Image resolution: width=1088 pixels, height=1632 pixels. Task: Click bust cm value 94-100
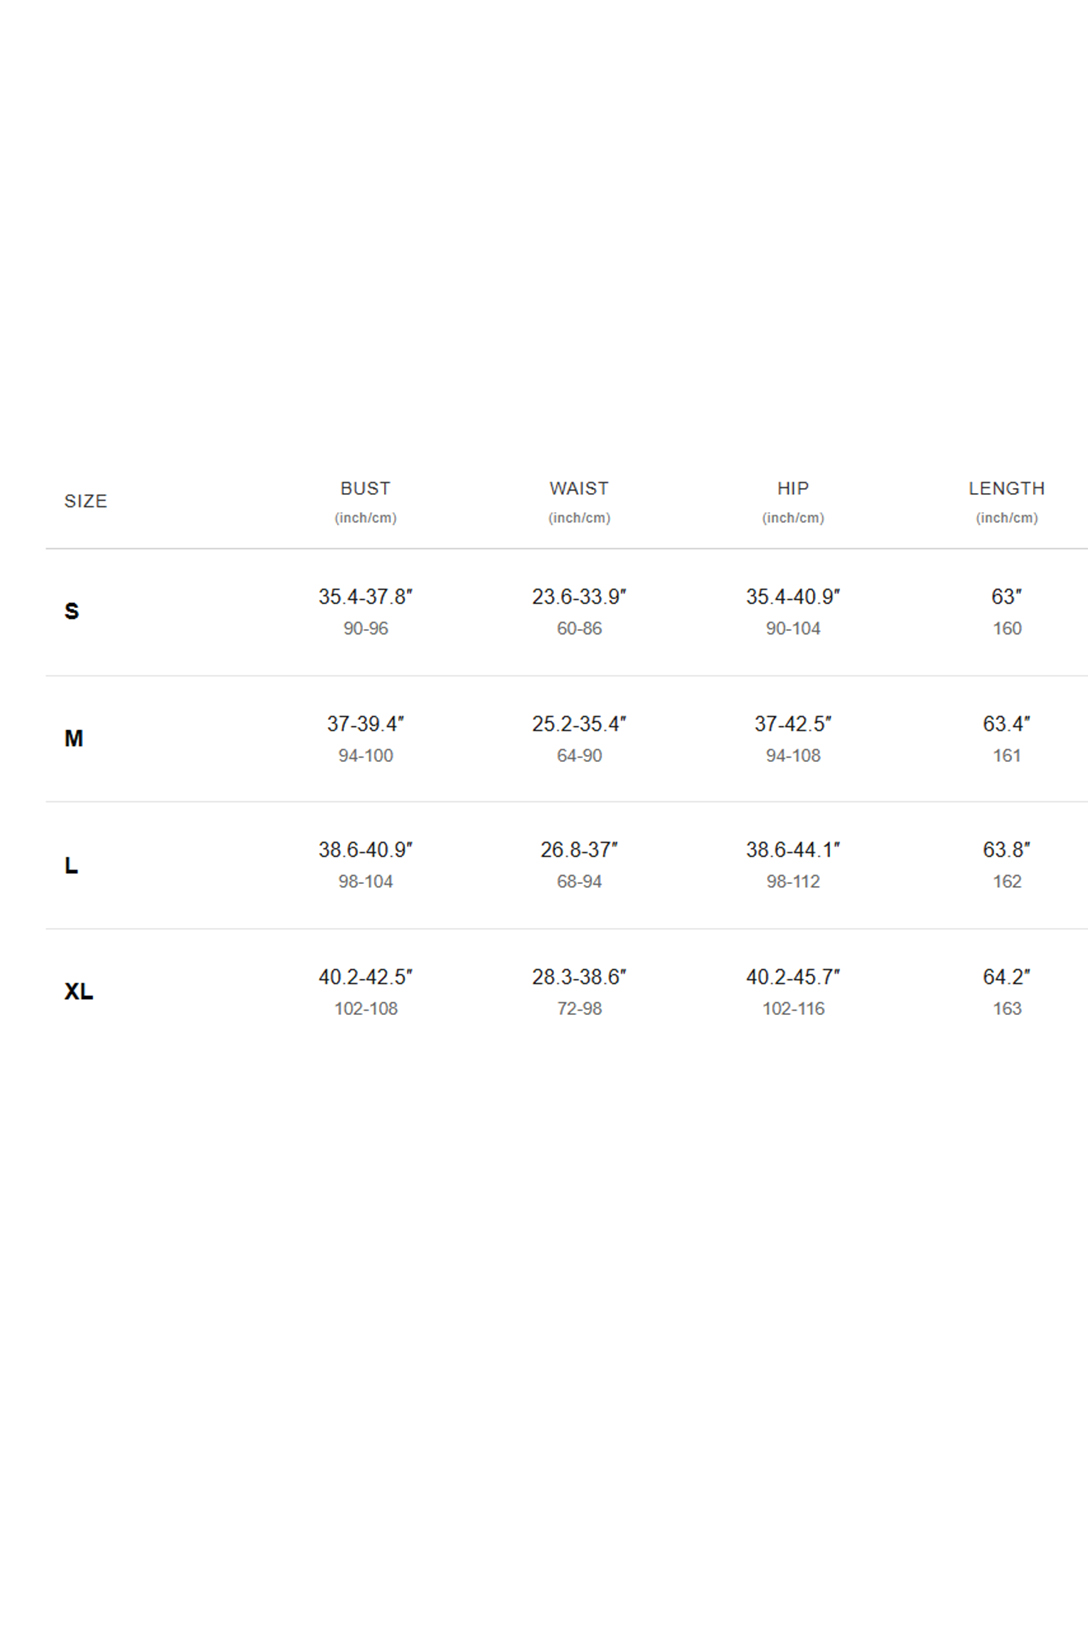pos(365,756)
